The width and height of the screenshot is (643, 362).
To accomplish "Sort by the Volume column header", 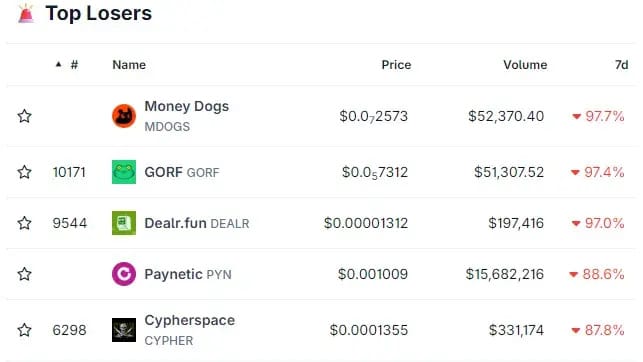I will [525, 65].
